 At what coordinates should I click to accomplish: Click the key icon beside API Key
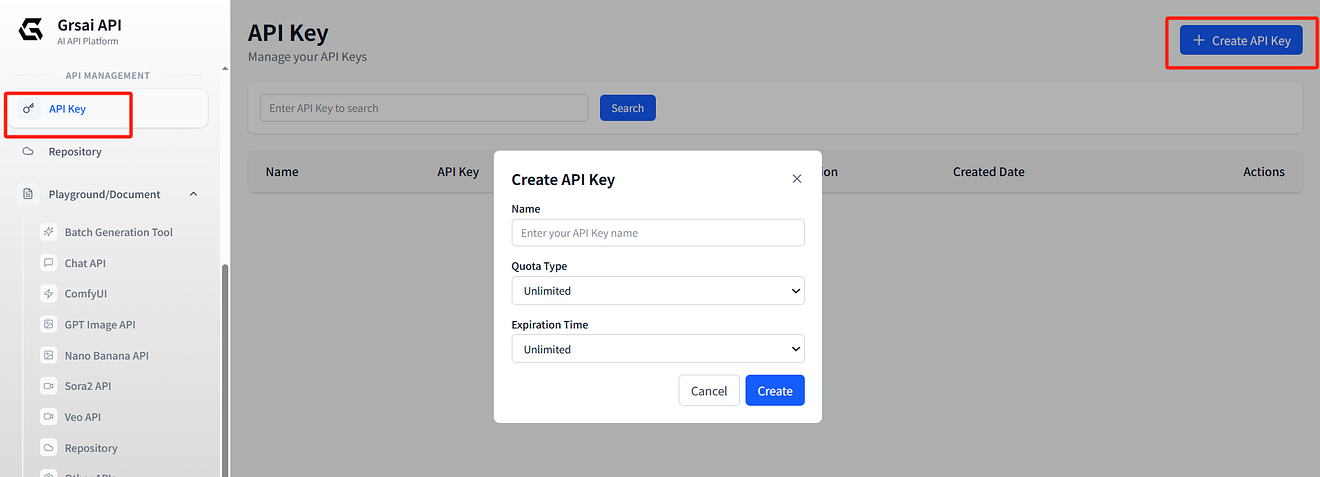[x=28, y=109]
